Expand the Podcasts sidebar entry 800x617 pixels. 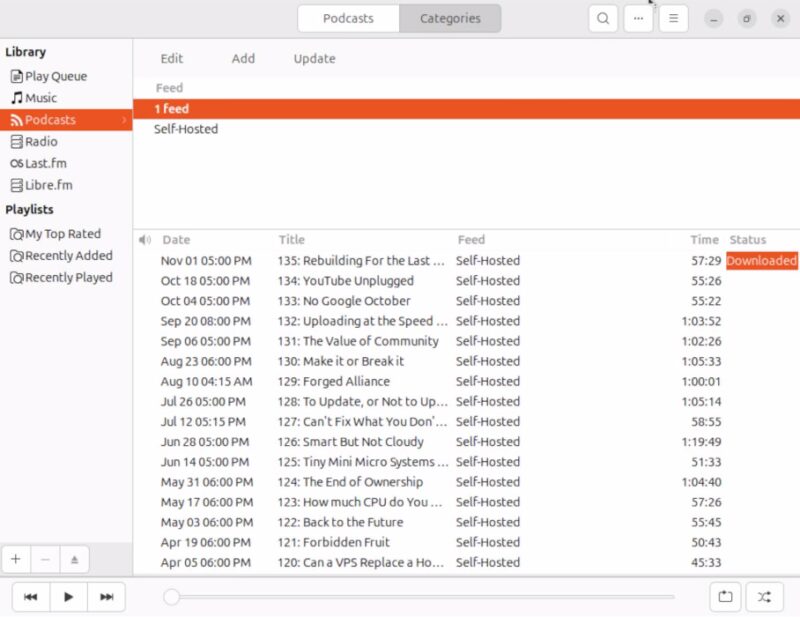pos(125,119)
